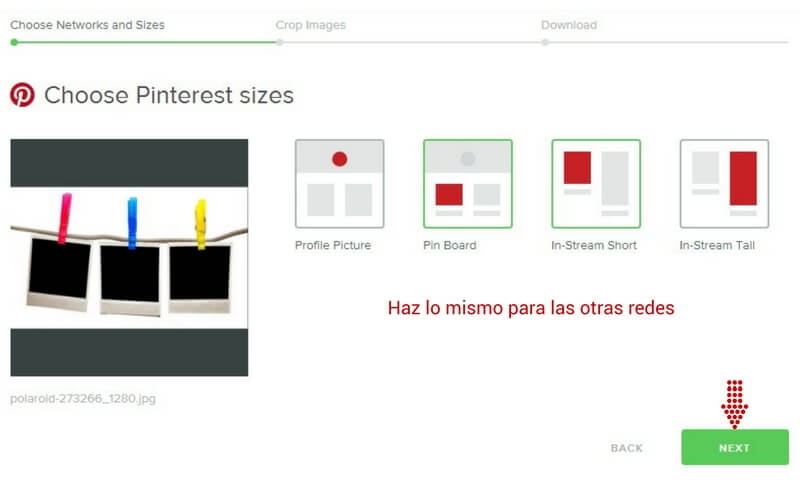Click the polaroid-273266_1280.jpg filename
This screenshot has height=500, width=800.
click(83, 399)
